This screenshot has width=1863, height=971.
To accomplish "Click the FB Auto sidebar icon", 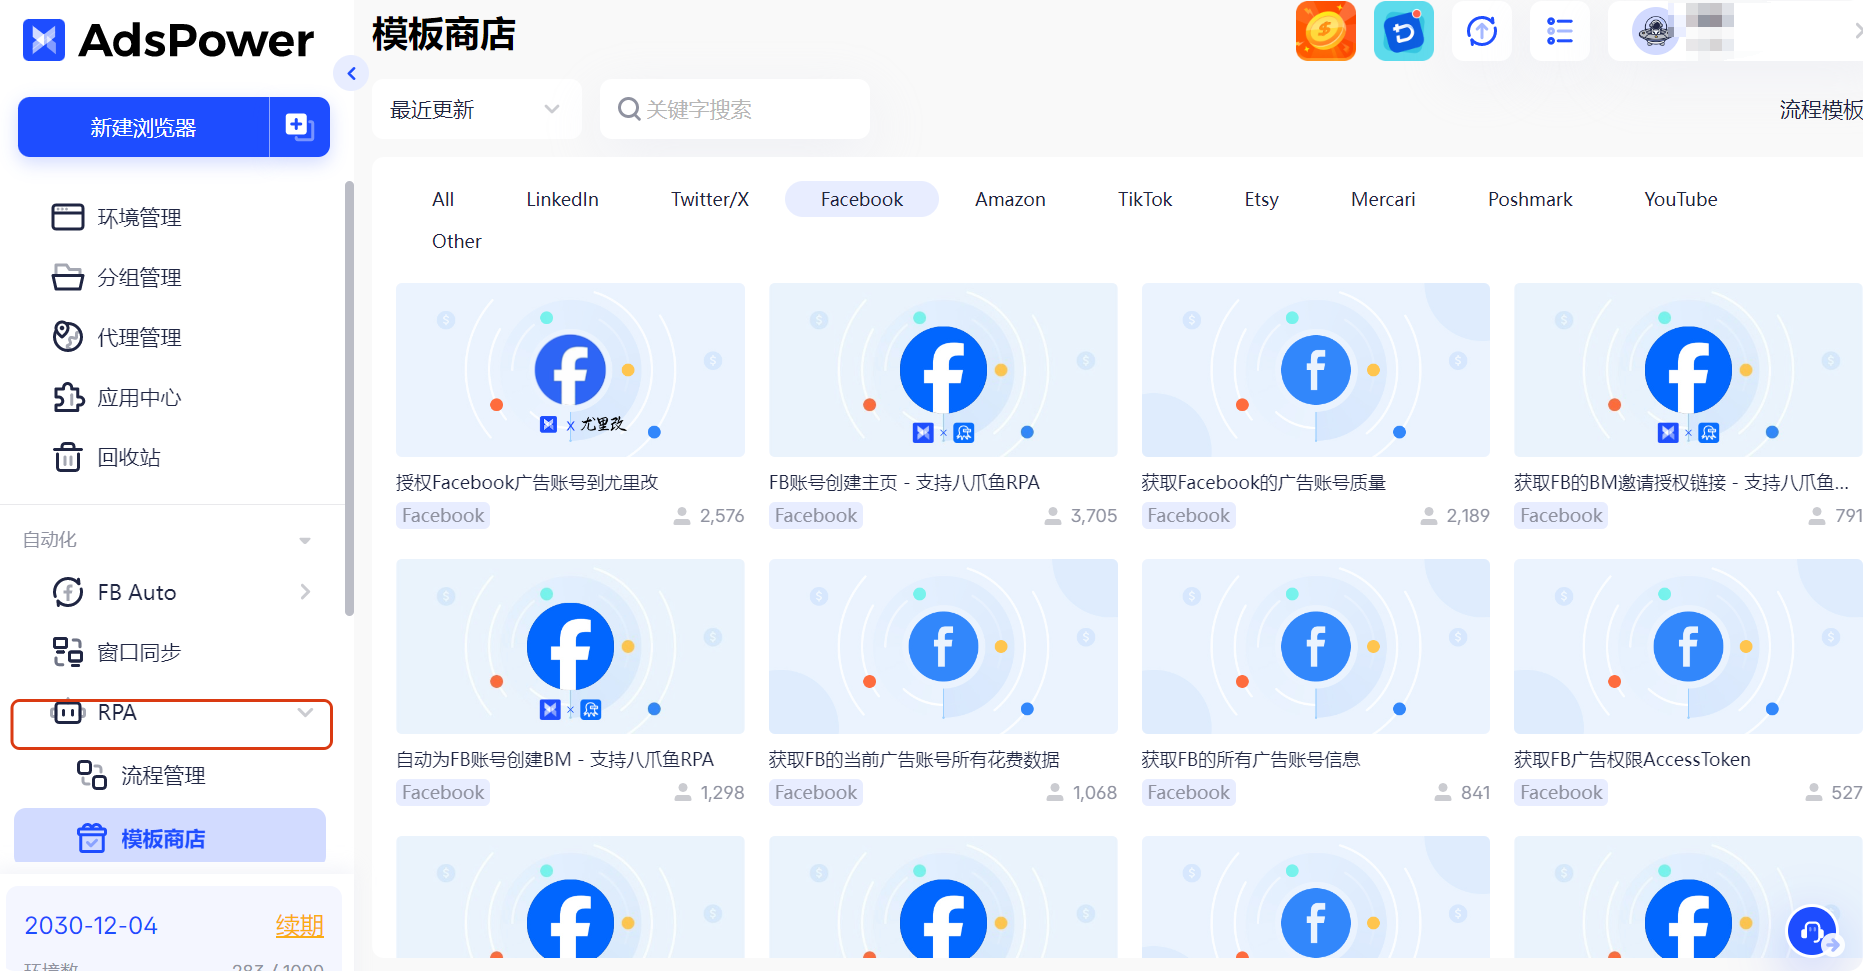I will [x=68, y=592].
